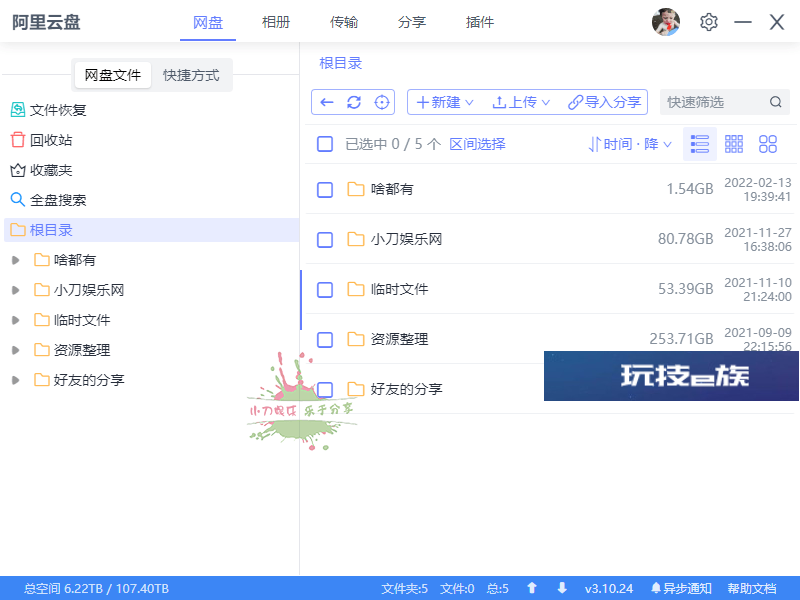Click the folder icon of 资源整理 row

356,339
